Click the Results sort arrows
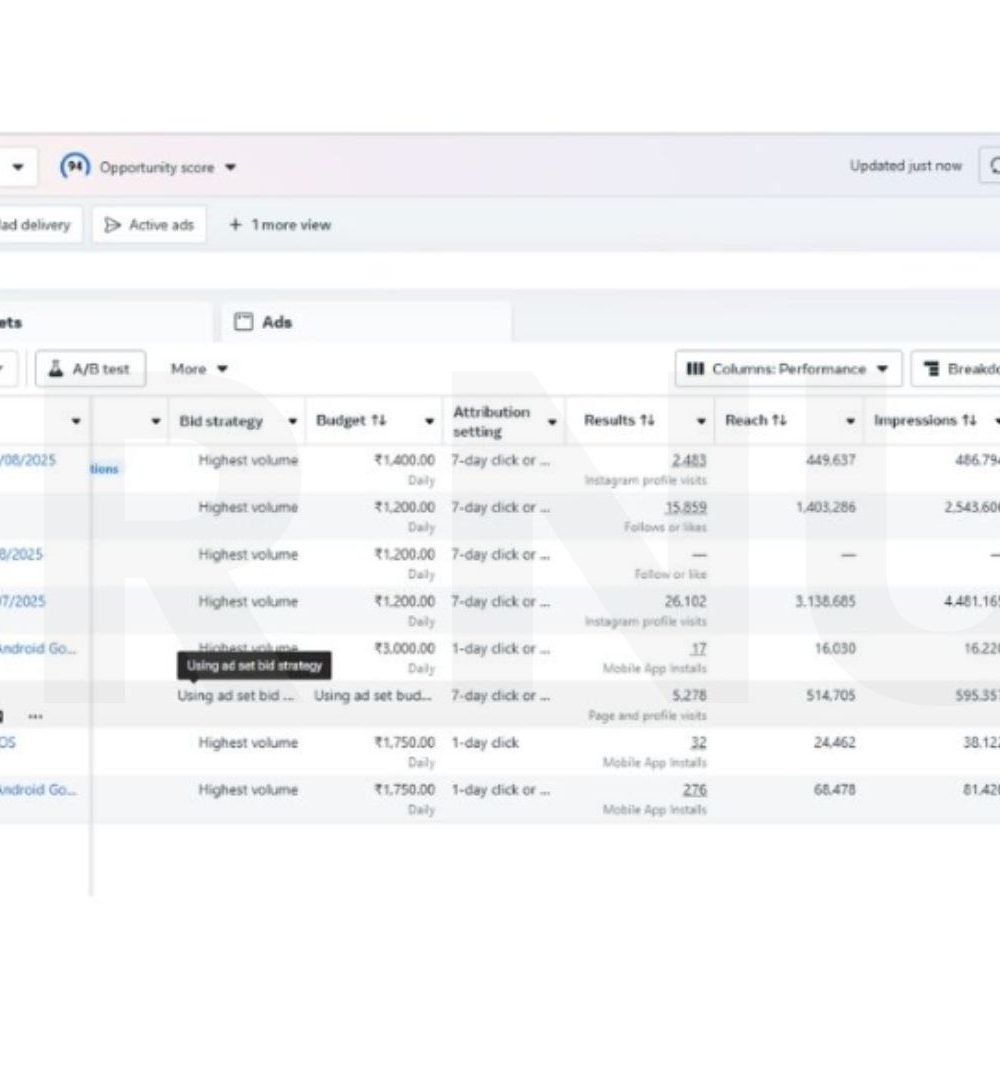 point(647,420)
